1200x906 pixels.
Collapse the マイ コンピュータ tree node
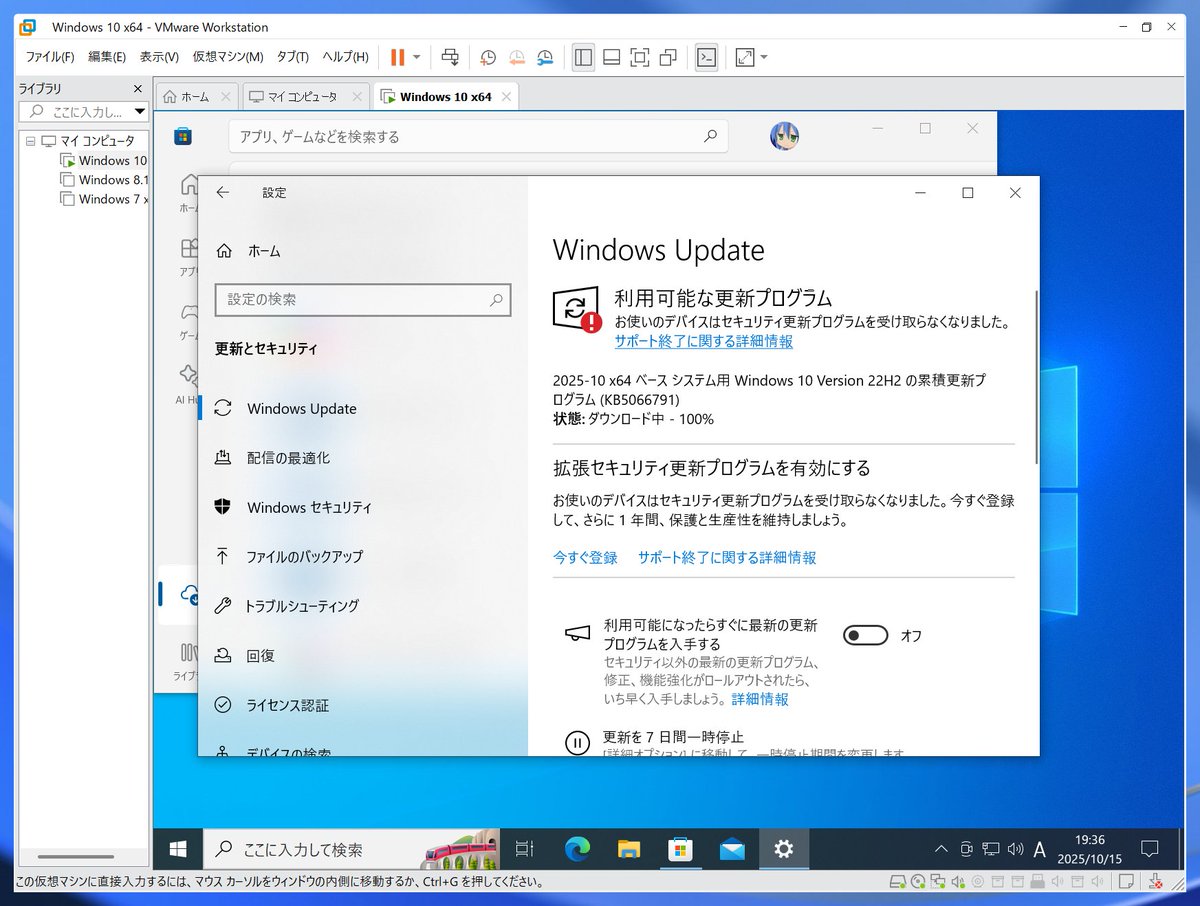click(x=30, y=141)
